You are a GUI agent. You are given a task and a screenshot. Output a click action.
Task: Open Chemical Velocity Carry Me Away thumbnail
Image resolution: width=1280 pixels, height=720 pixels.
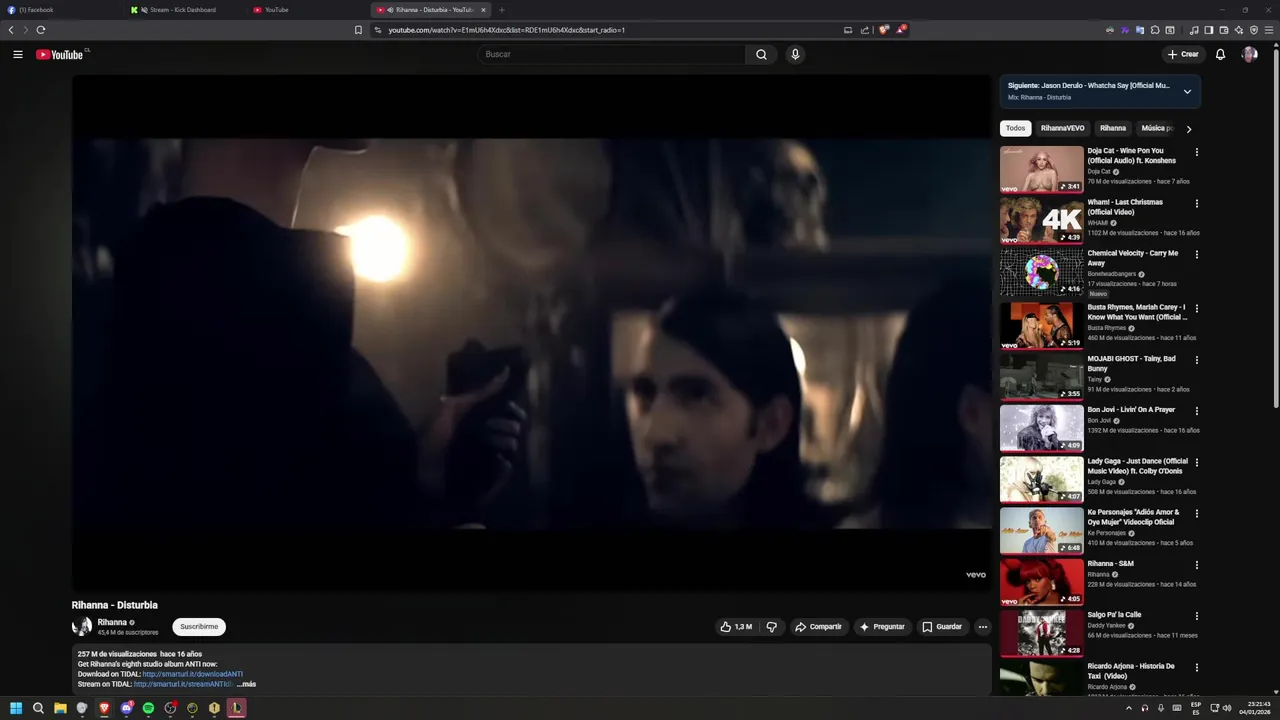(x=1042, y=272)
